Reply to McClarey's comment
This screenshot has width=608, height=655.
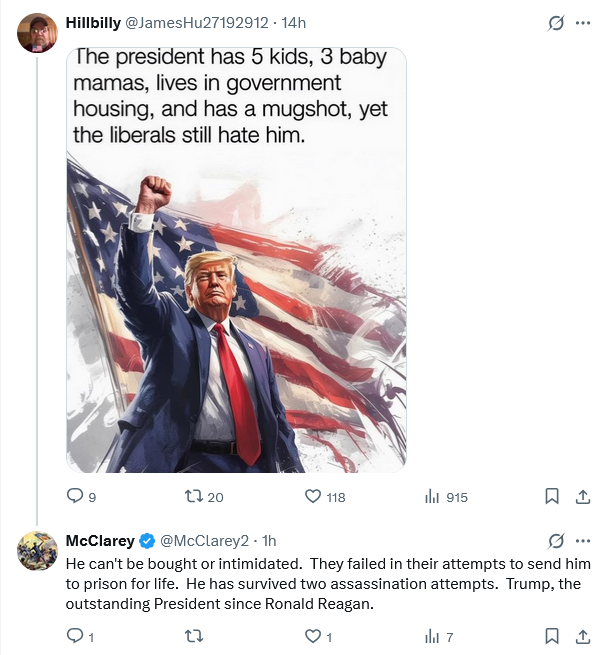74,635
